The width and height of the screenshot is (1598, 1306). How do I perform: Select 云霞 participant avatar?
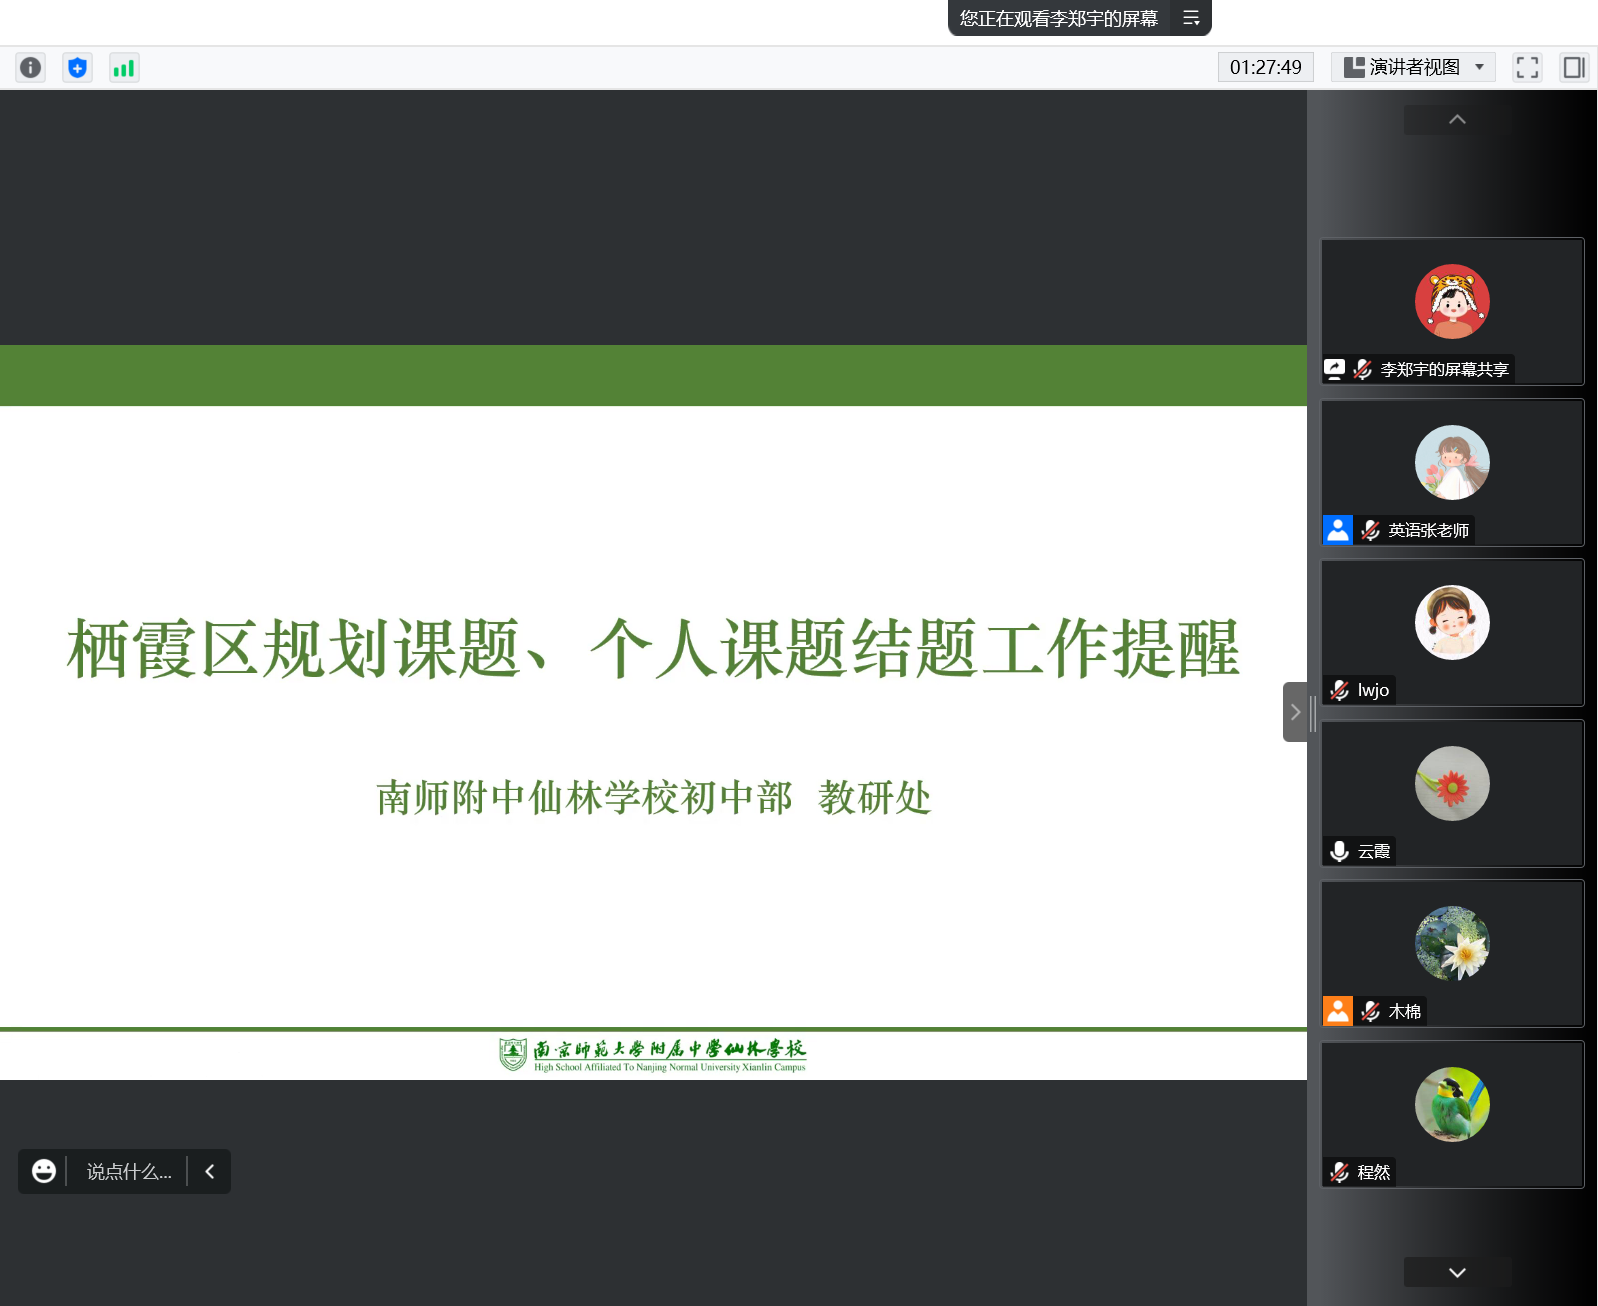(1452, 783)
